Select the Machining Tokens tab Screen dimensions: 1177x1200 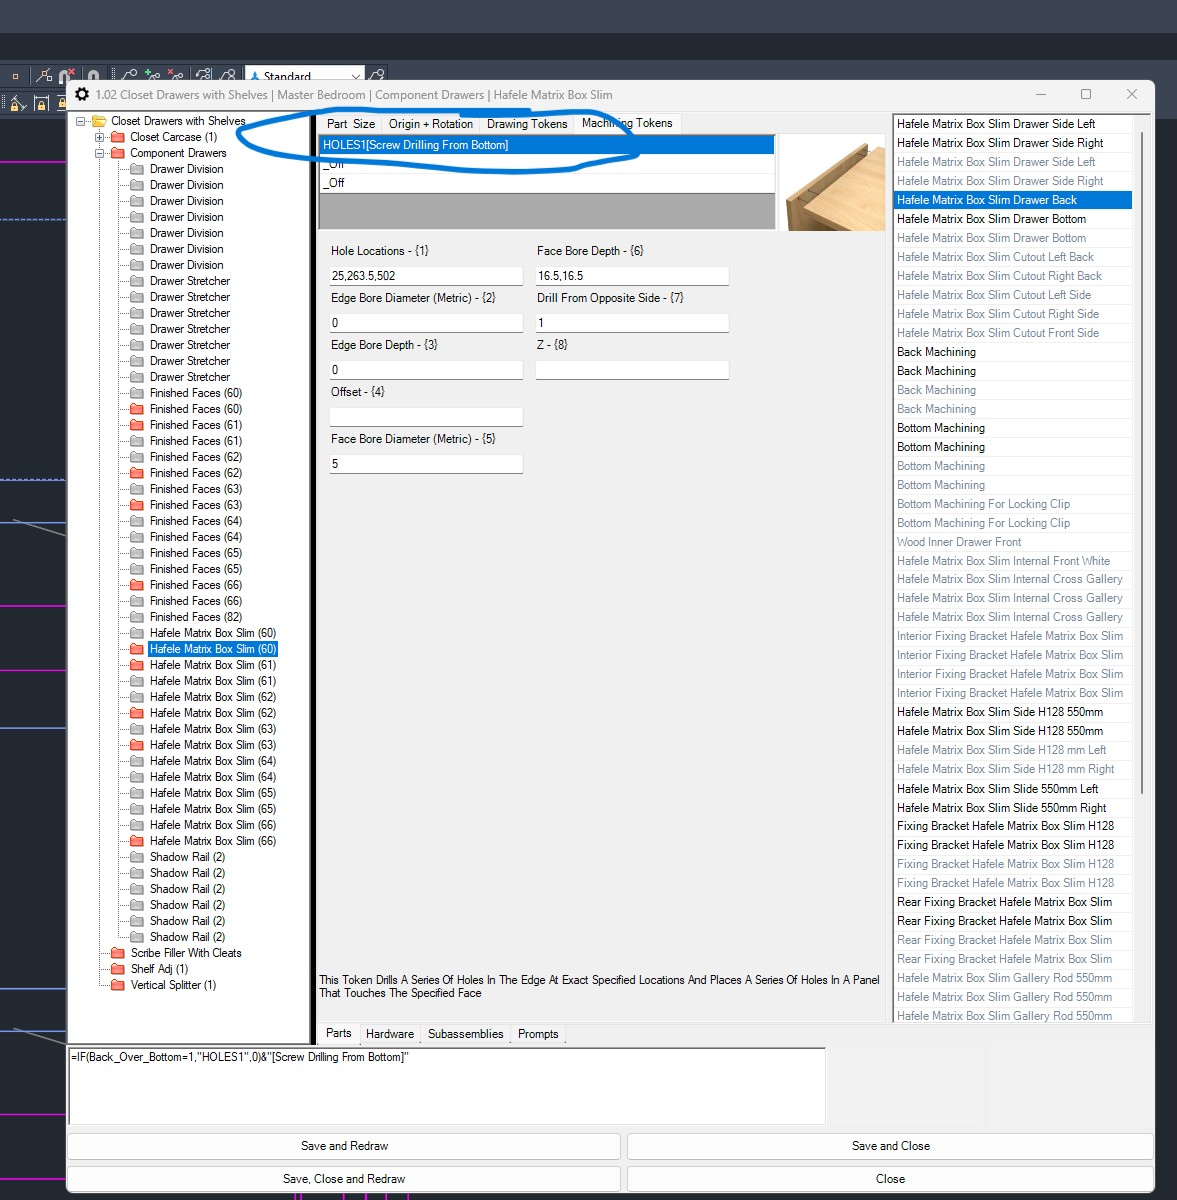coord(627,123)
